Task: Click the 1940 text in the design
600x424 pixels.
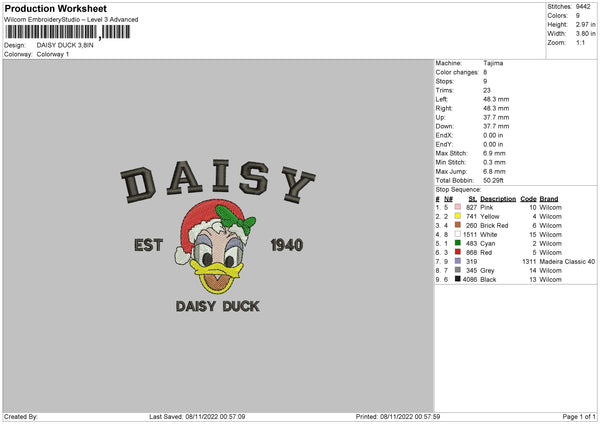Action: click(x=287, y=245)
